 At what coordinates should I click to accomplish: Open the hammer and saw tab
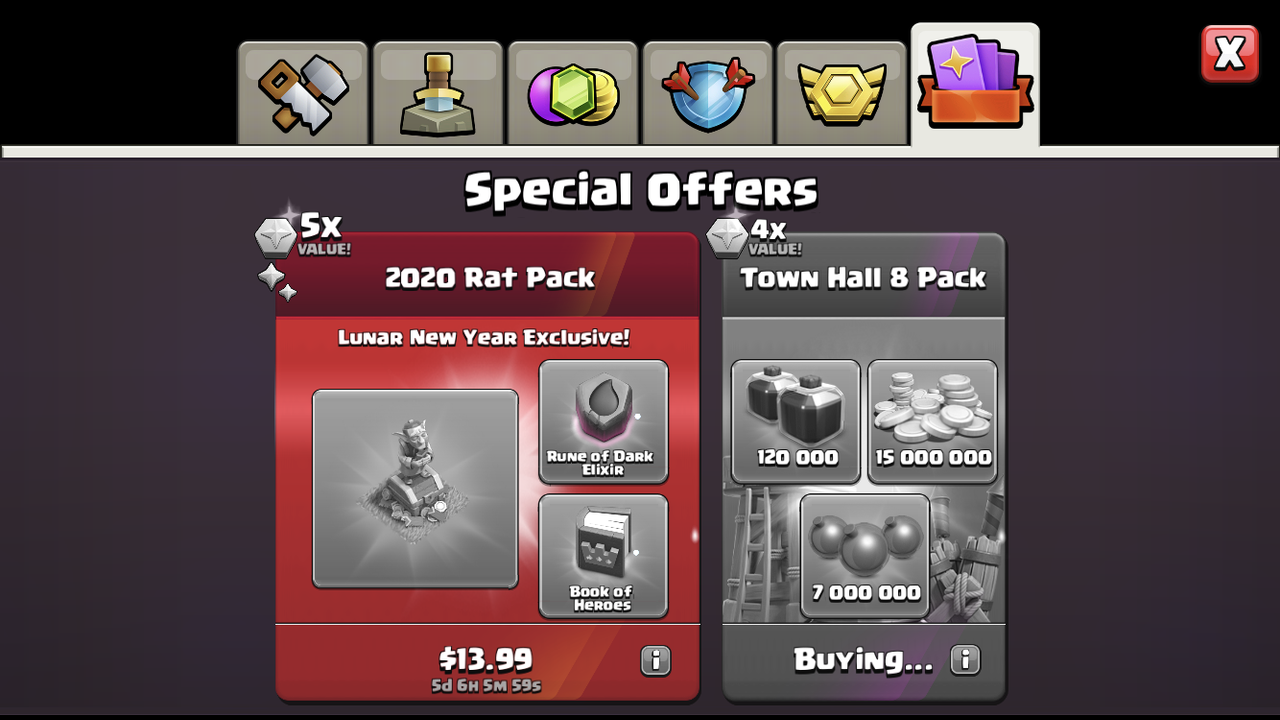[x=303, y=94]
